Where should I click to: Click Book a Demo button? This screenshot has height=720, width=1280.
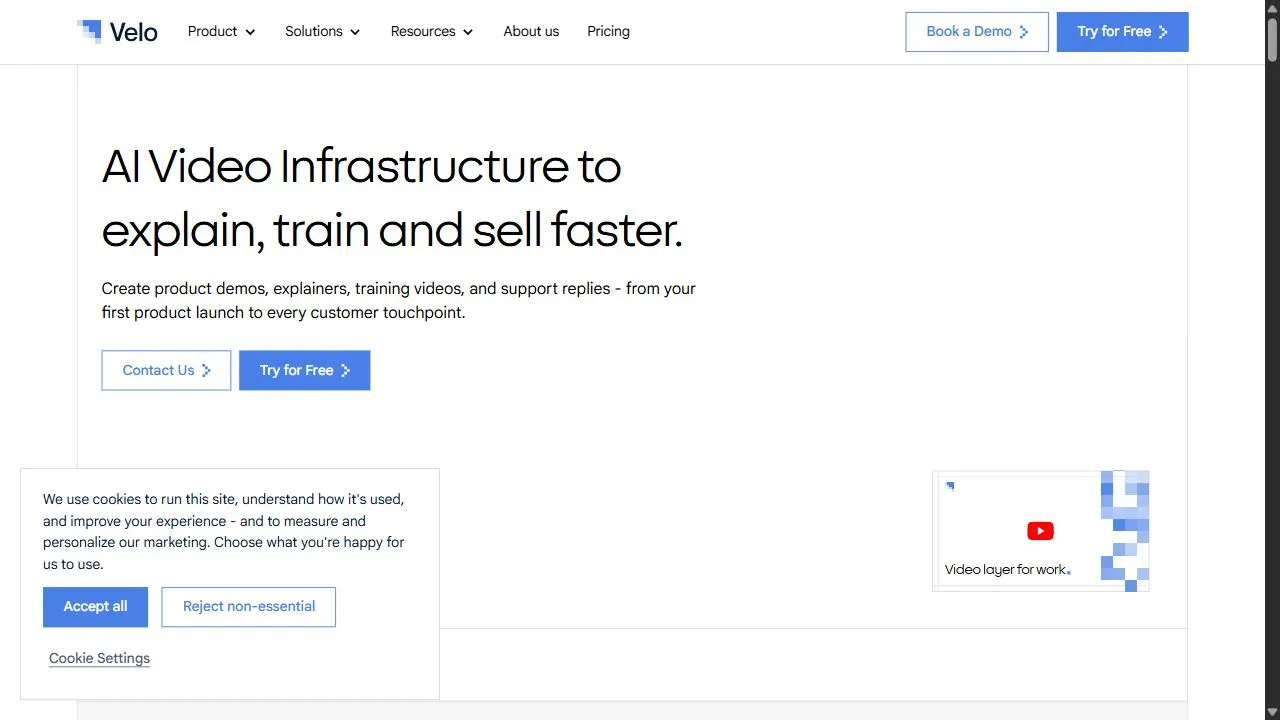[x=977, y=32]
